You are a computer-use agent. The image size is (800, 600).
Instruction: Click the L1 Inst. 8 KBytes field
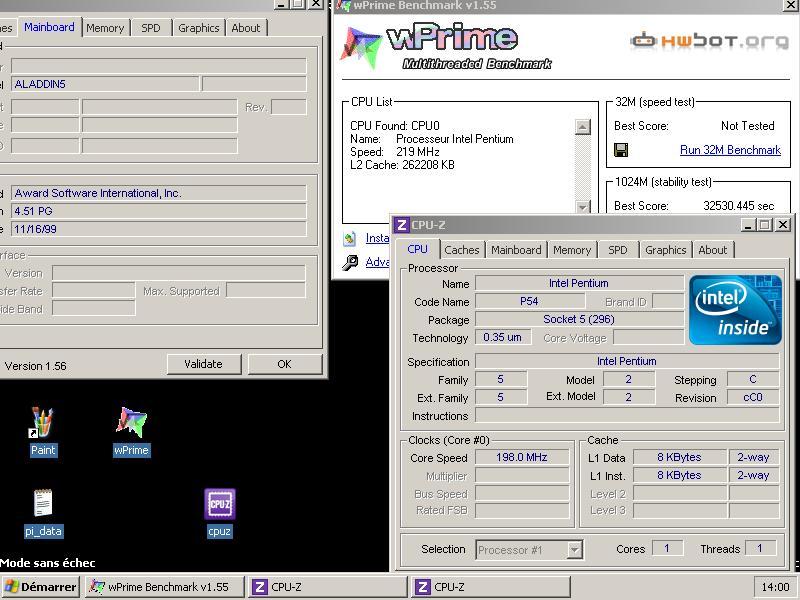pos(679,475)
